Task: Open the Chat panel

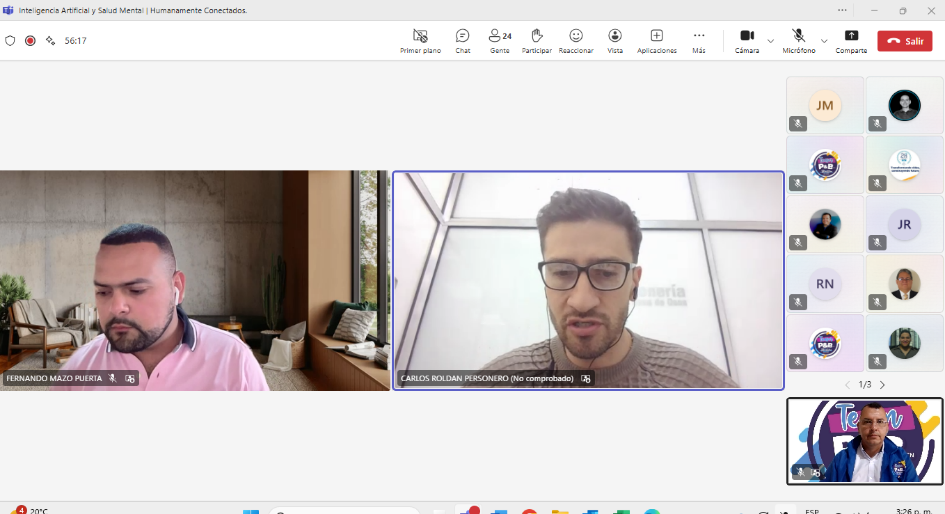Action: tap(462, 40)
